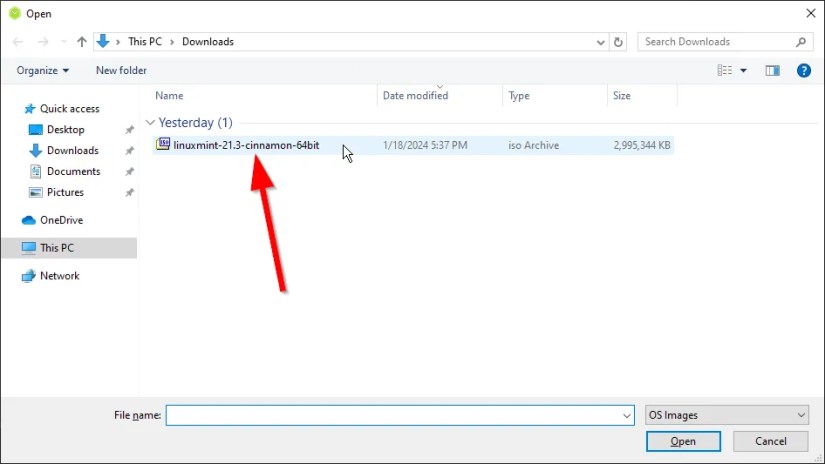
Task: Open recent locations dropdown arrow
Action: (64, 42)
